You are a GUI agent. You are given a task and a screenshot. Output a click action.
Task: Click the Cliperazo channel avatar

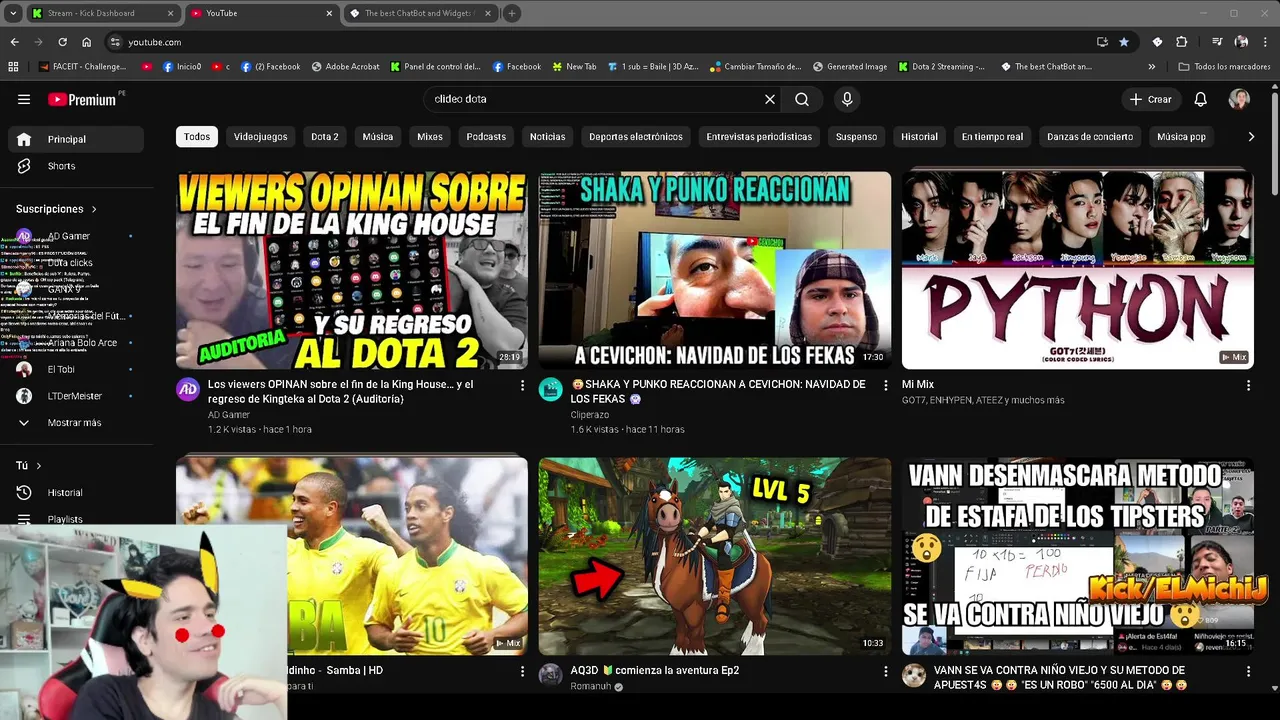551,389
